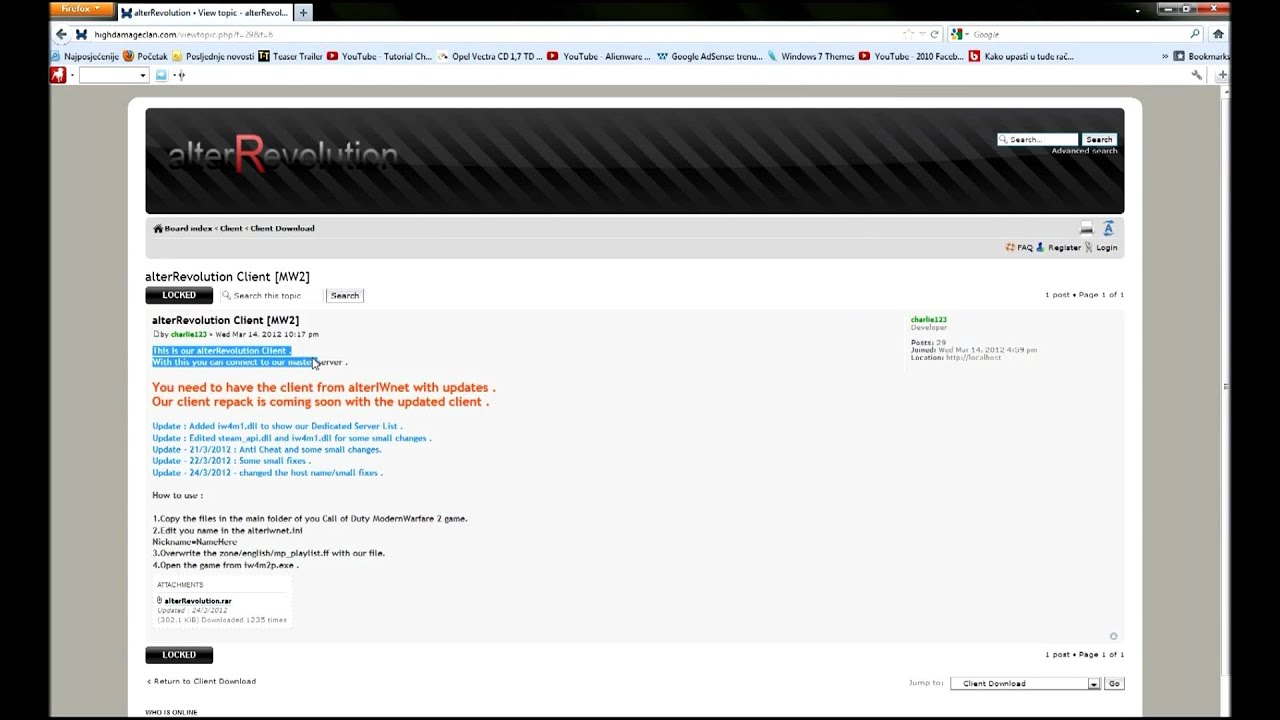Open the address bar history dropdown arrow
The image size is (1280, 720).
tap(922, 34)
